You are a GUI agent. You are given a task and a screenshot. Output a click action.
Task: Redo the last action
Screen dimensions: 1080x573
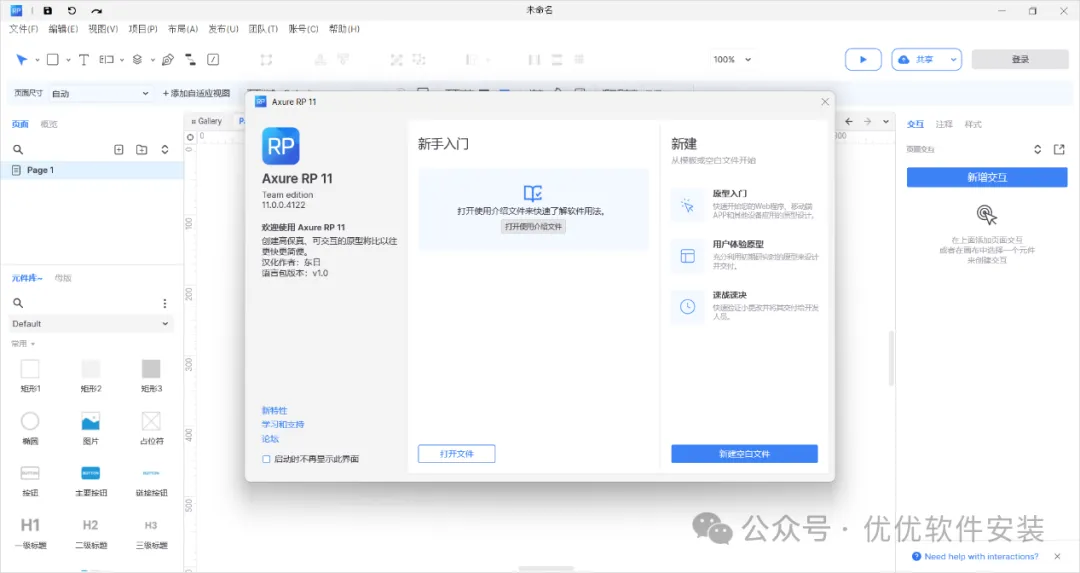pos(96,10)
